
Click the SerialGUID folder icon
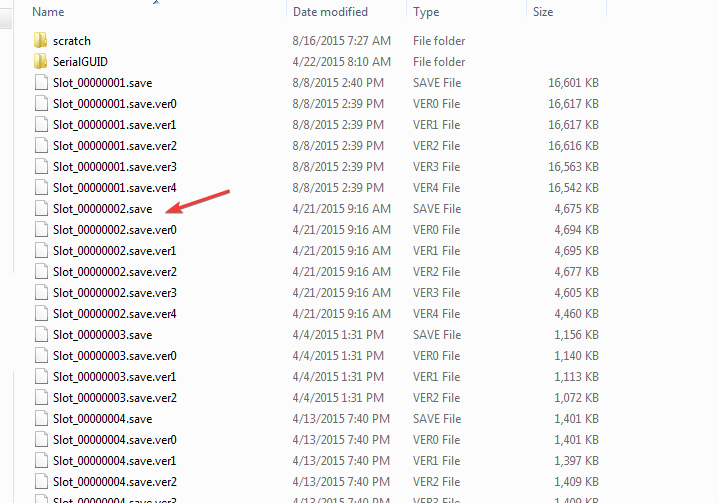click(x=40, y=61)
